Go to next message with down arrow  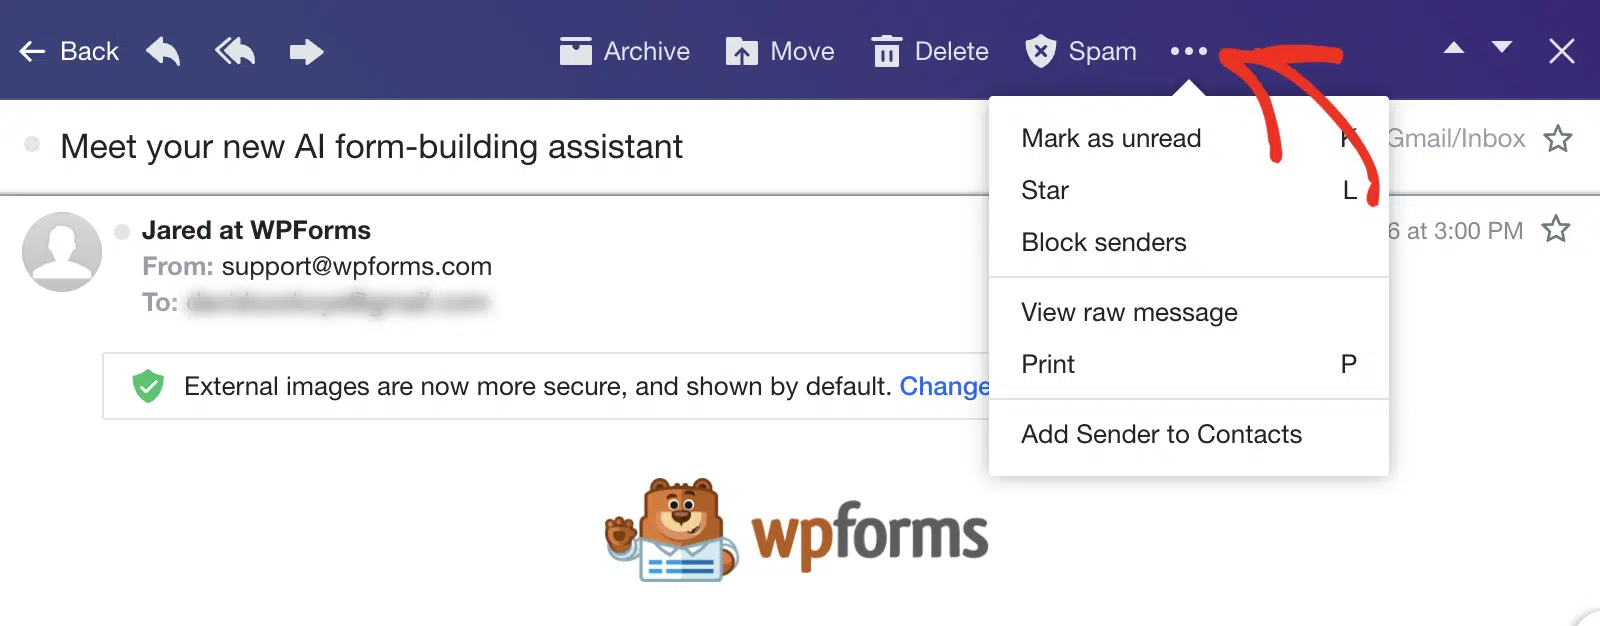[1502, 47]
